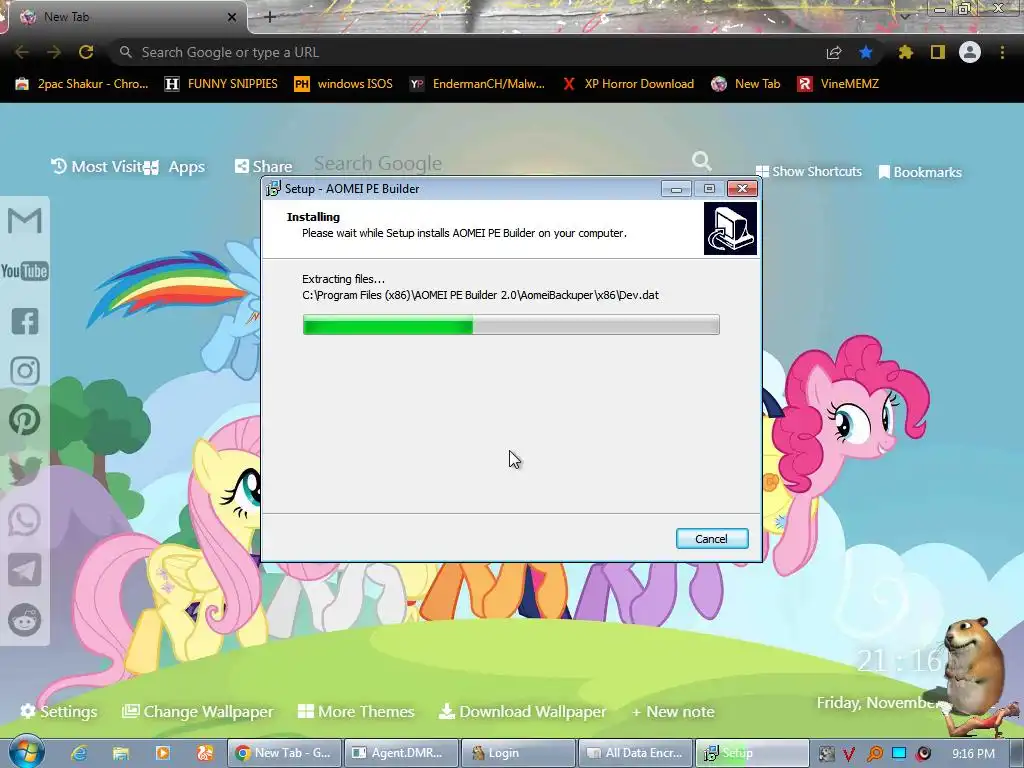Share this page icon in address bar
The height and width of the screenshot is (768, 1024).
tap(834, 53)
